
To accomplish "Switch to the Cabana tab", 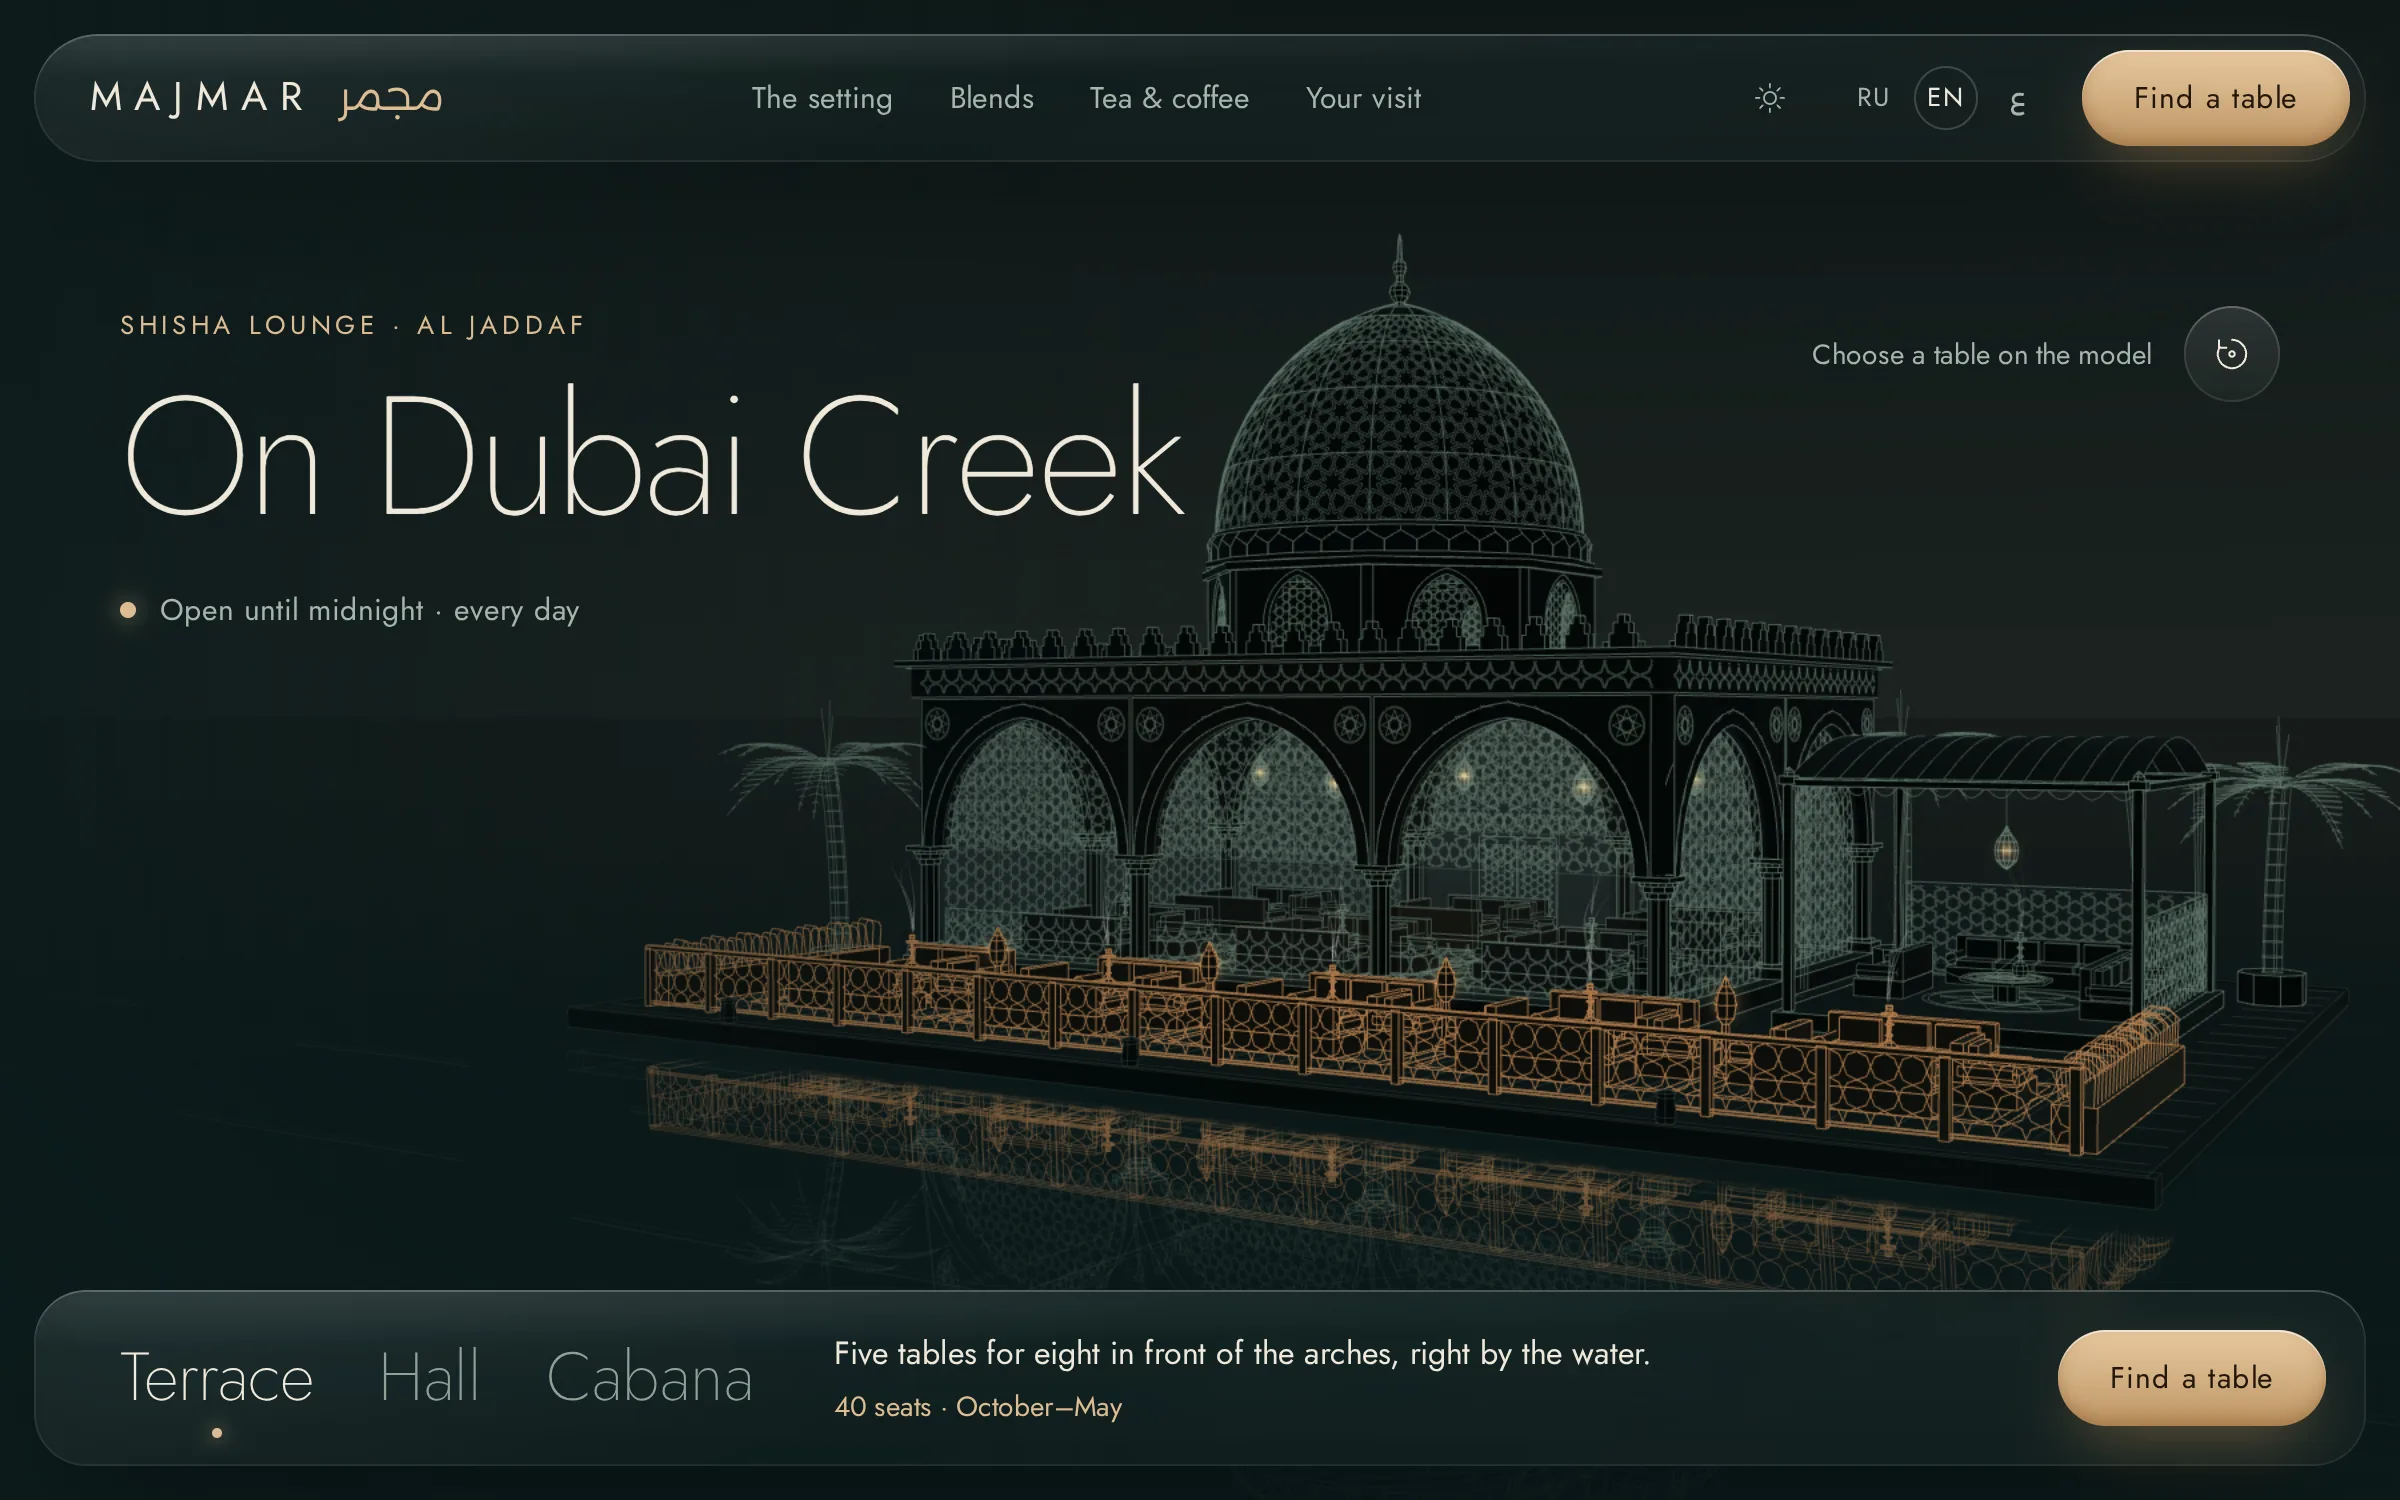I will [650, 1378].
